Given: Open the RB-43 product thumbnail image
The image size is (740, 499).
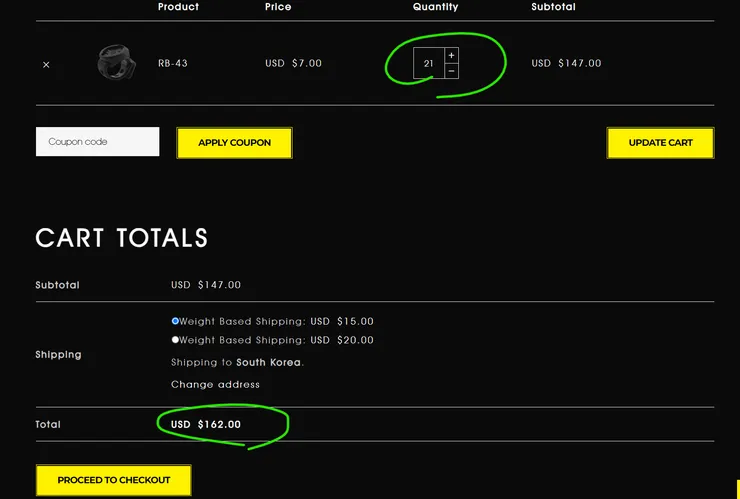Looking at the screenshot, I should tap(117, 62).
